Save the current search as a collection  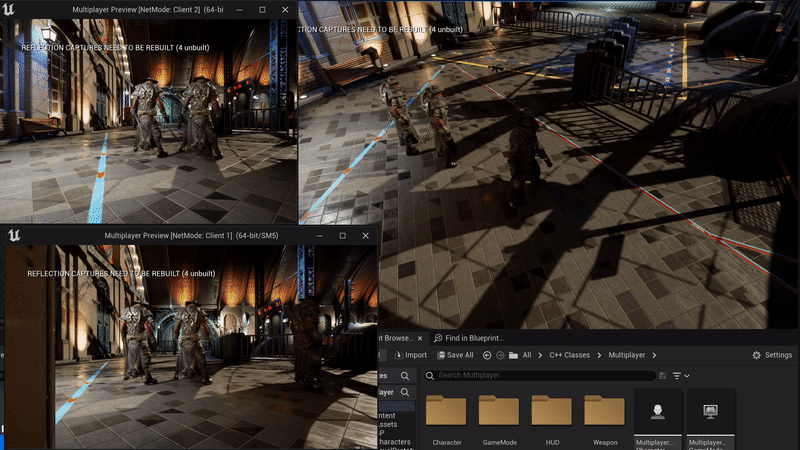[x=662, y=376]
